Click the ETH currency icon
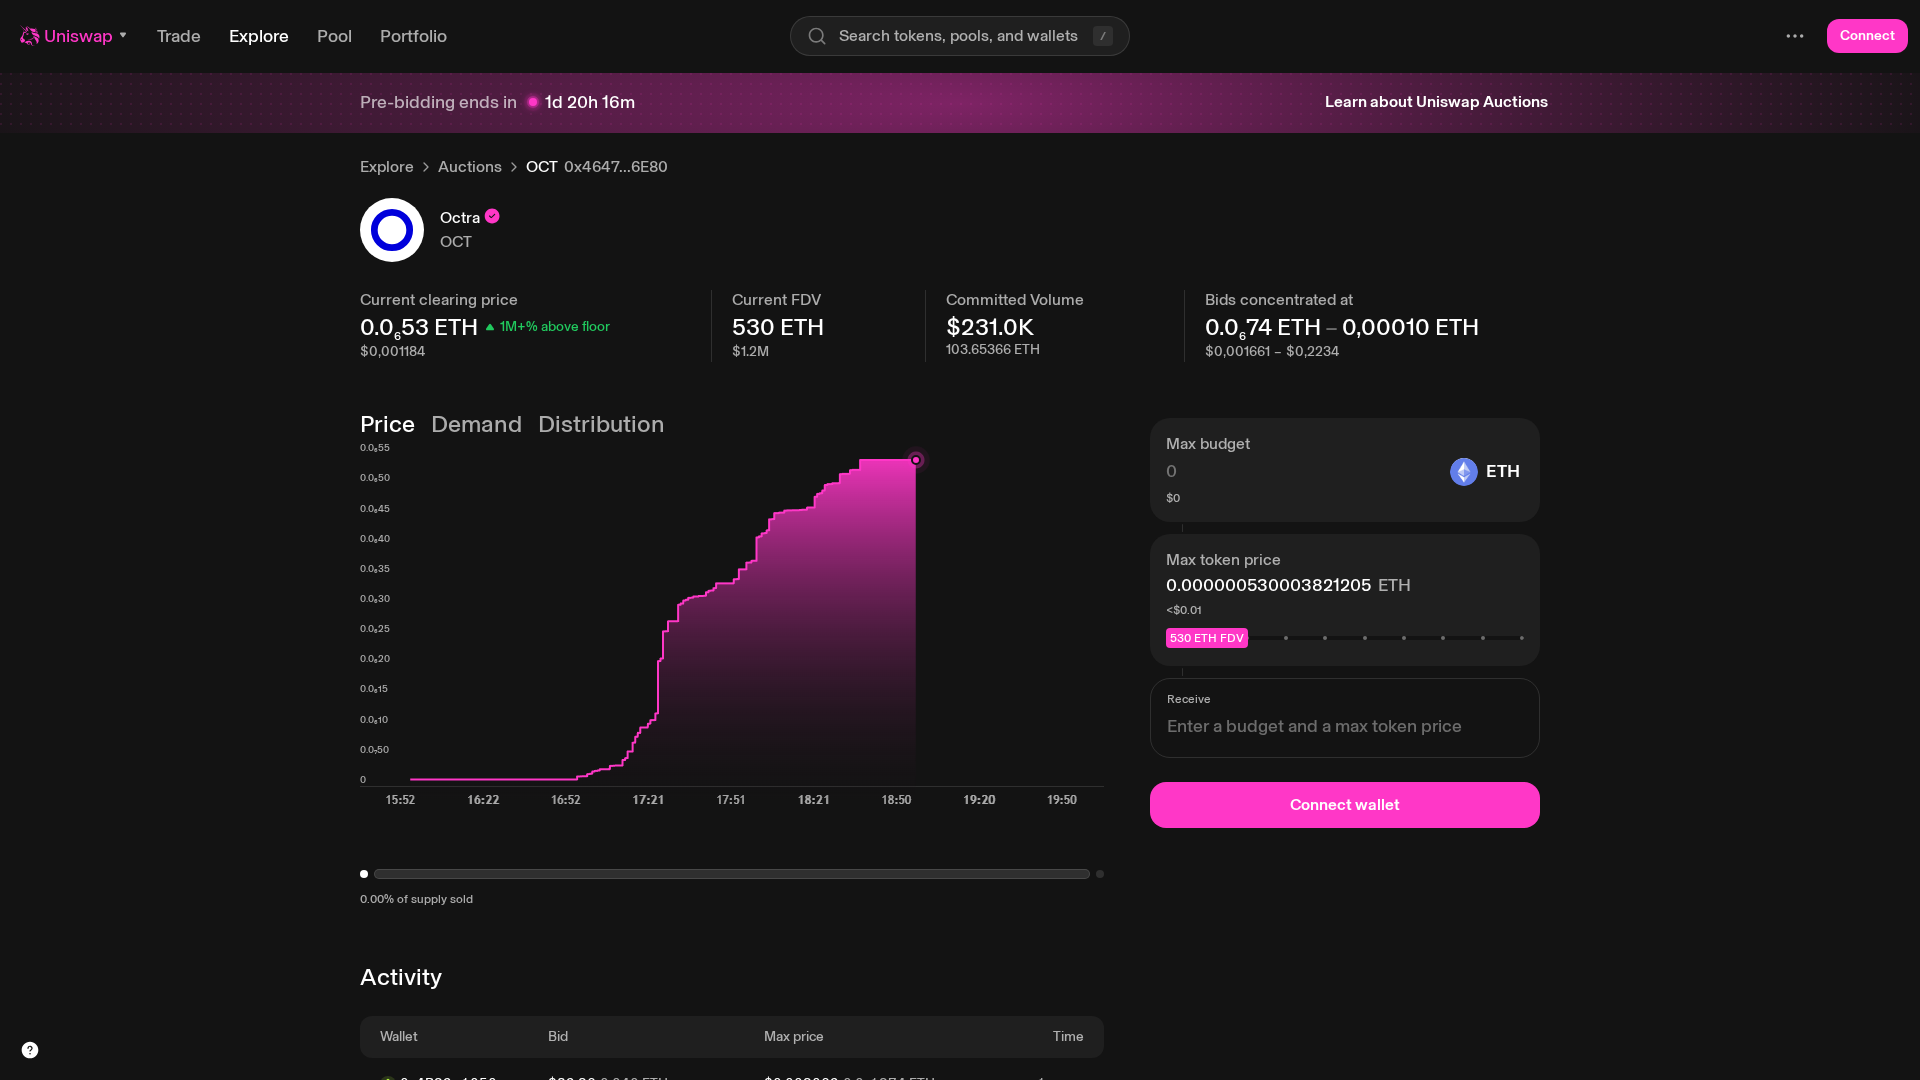 coord(1464,472)
